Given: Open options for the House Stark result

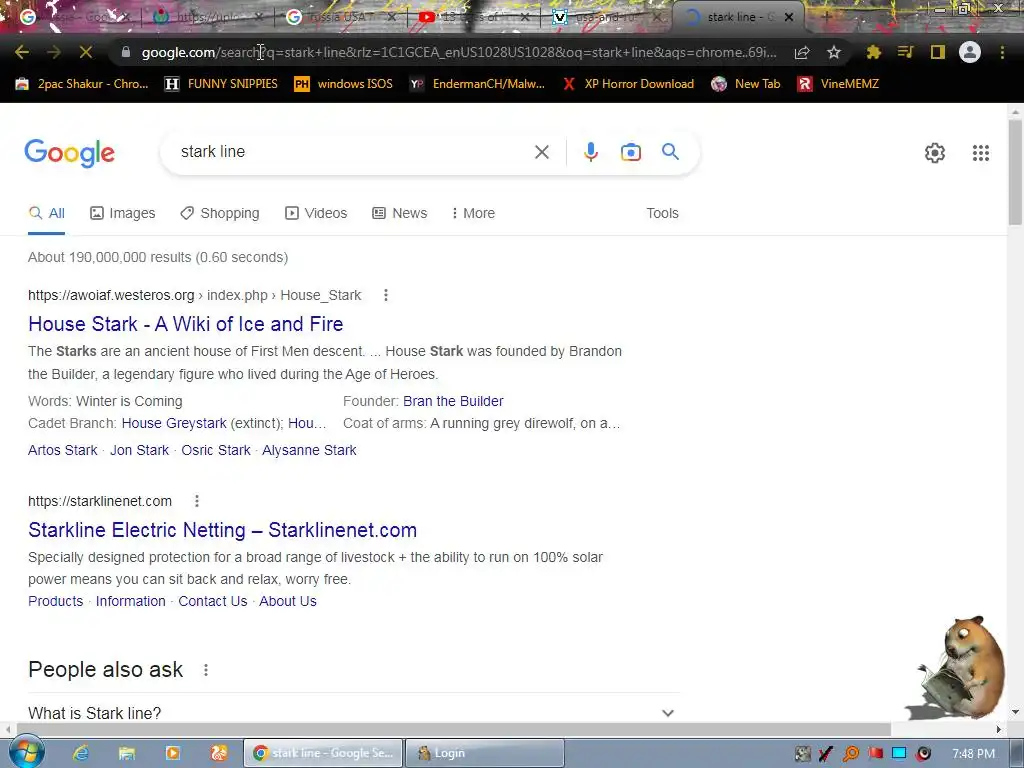Looking at the screenshot, I should point(386,295).
